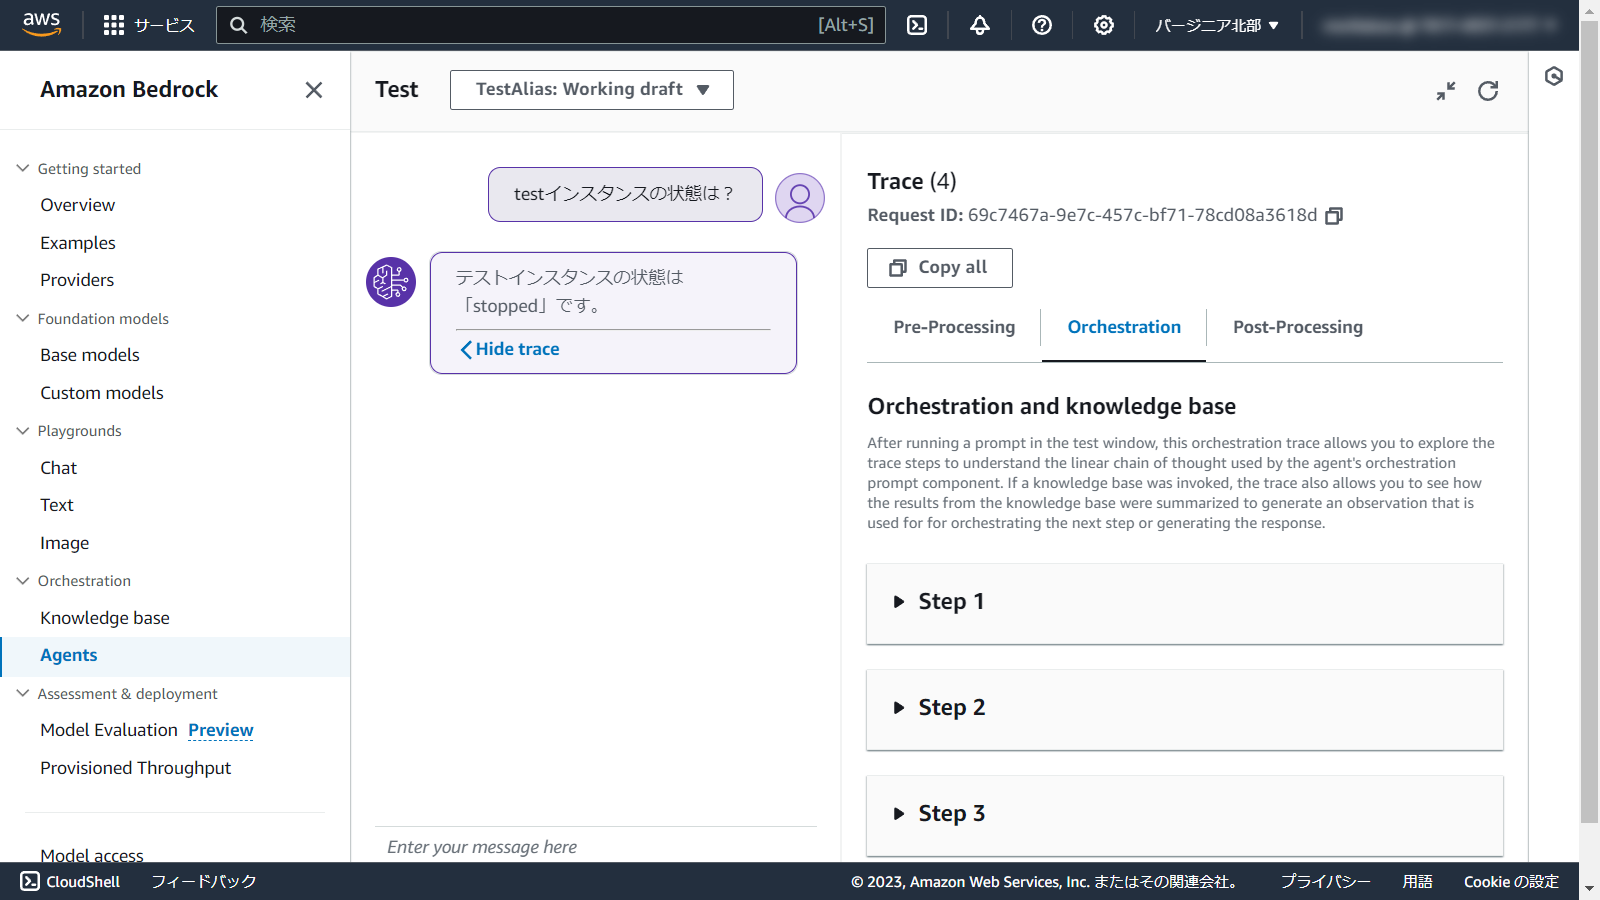1600x900 pixels.
Task: Open the AWS help question mark icon
Action: (1042, 25)
